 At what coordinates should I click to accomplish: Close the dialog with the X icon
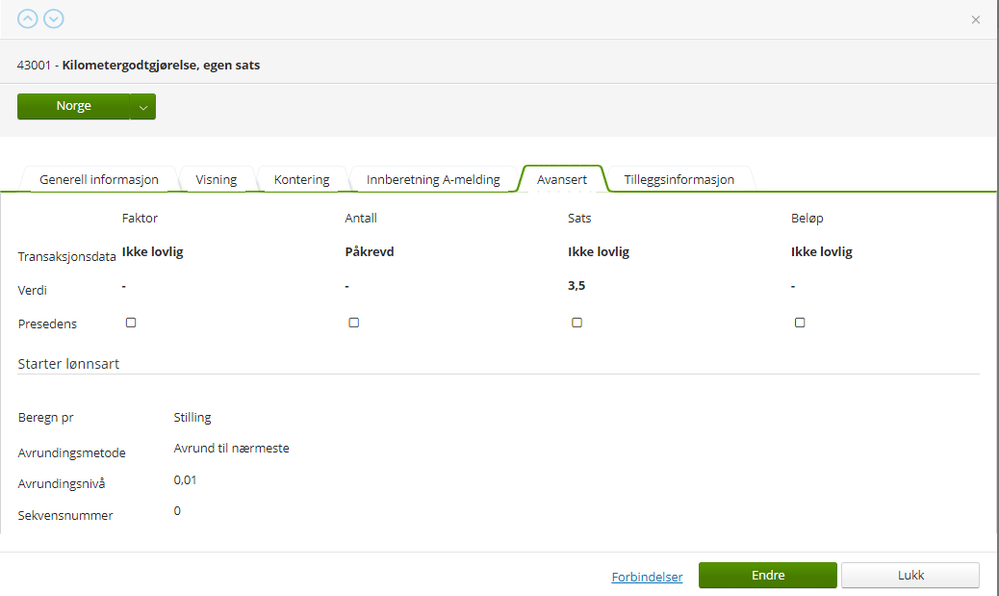coord(975,20)
